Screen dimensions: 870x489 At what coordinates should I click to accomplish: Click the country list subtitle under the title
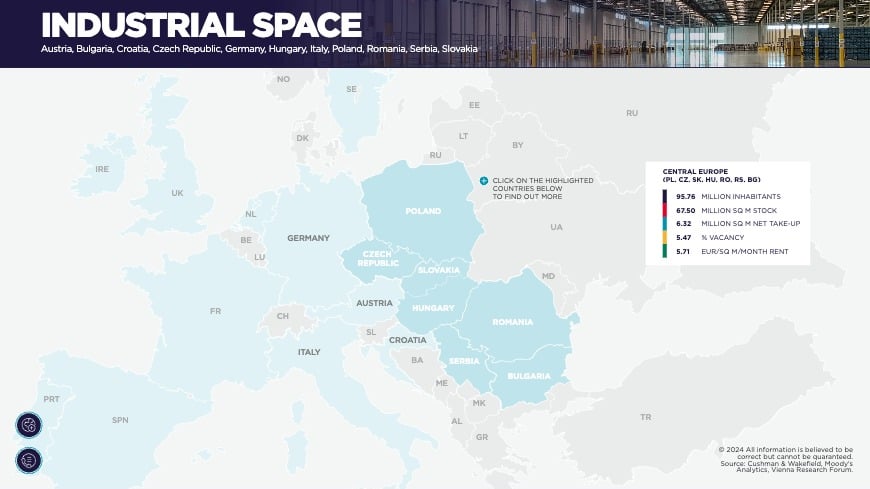pyautogui.click(x=259, y=49)
